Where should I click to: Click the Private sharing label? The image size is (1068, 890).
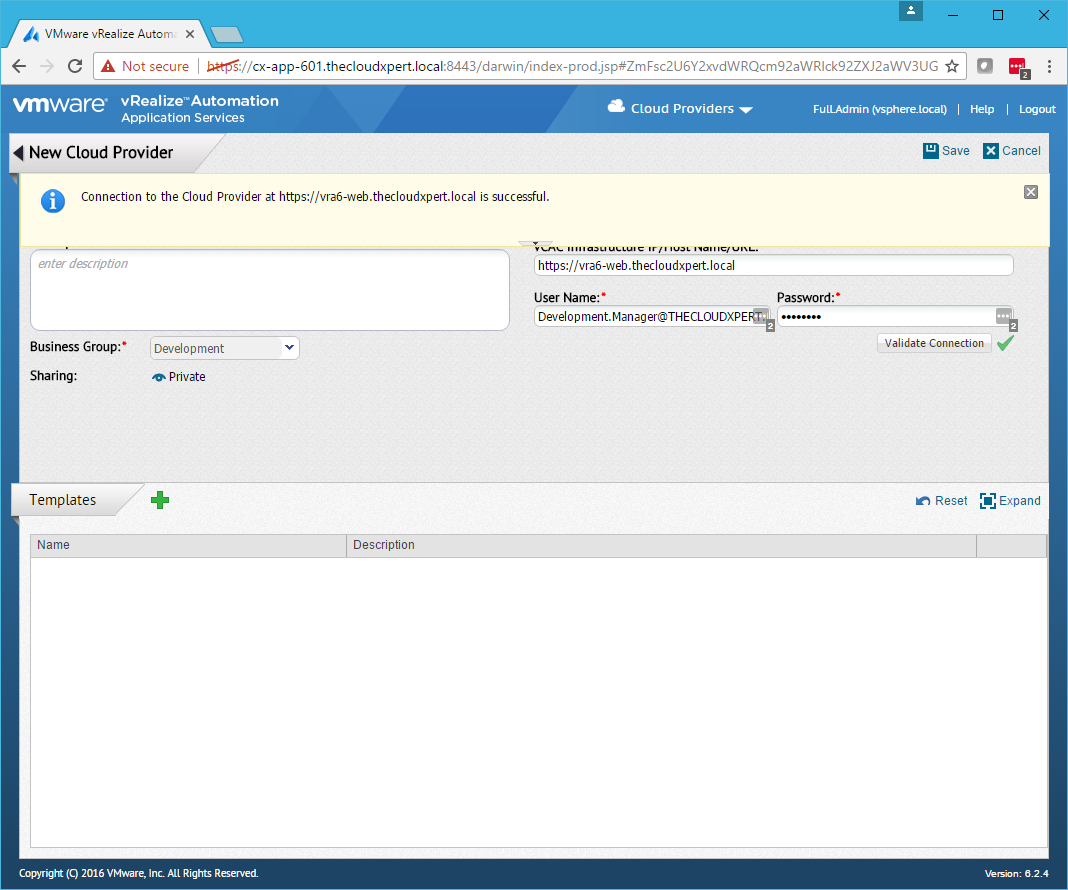[187, 377]
